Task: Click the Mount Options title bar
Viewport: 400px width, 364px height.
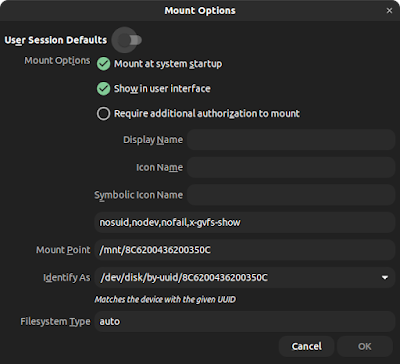Action: [200, 11]
